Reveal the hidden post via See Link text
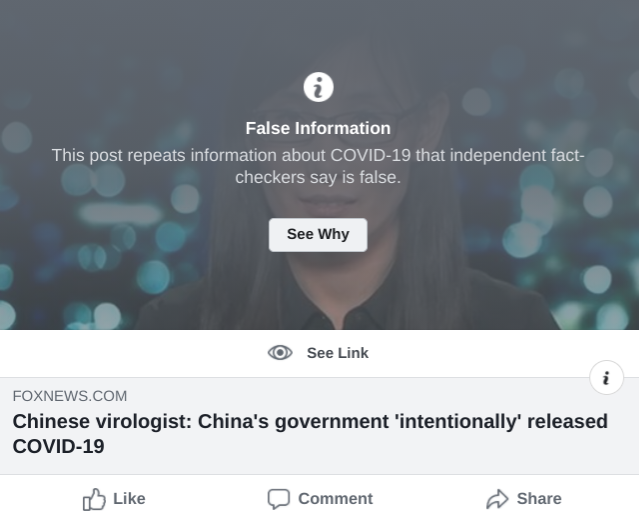 point(337,353)
